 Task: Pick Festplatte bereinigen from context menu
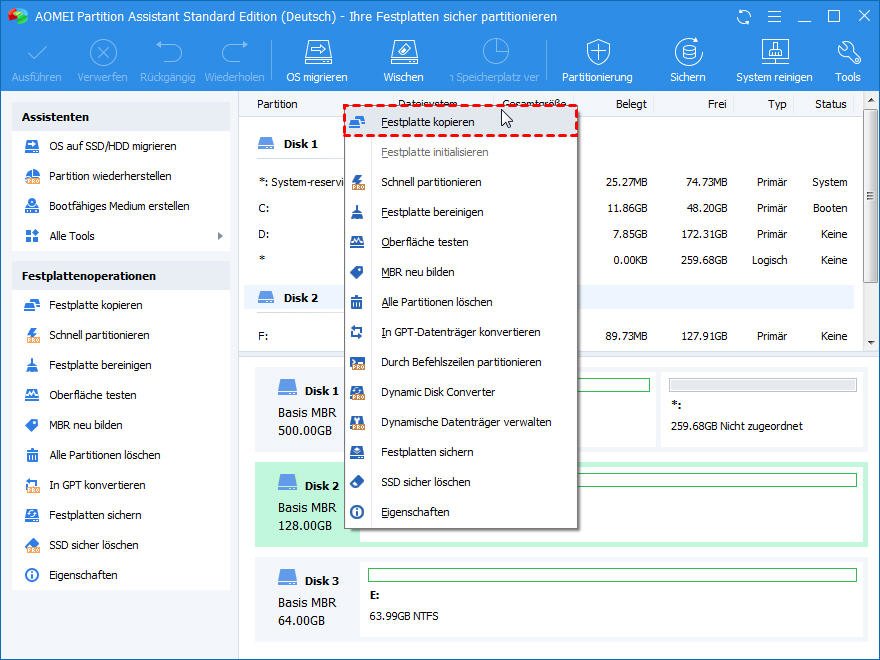point(461,212)
